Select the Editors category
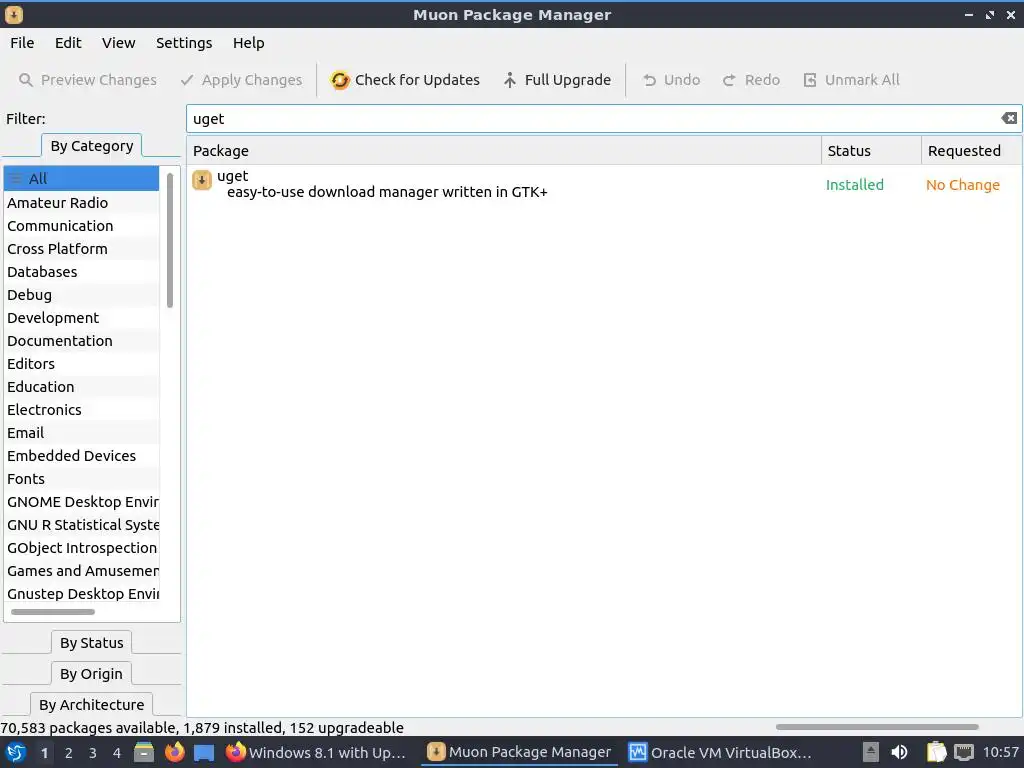Image resolution: width=1024 pixels, height=768 pixels. point(82,364)
